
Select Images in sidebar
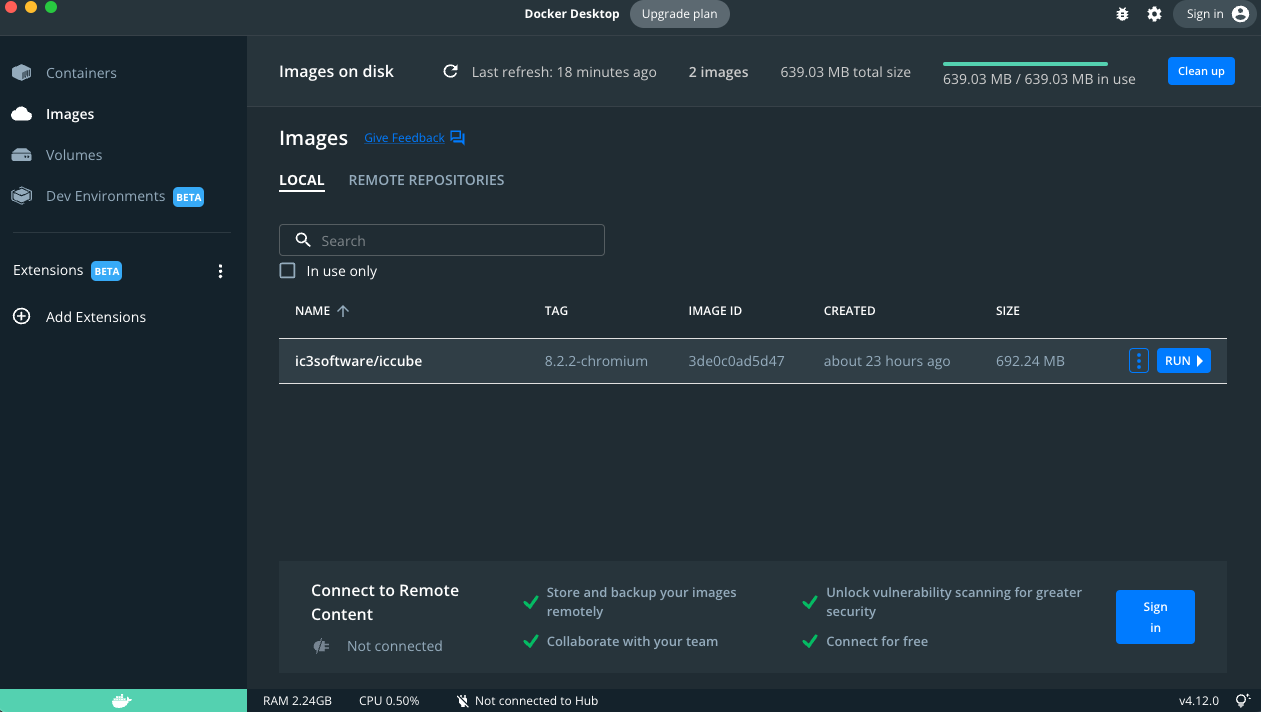[70, 114]
